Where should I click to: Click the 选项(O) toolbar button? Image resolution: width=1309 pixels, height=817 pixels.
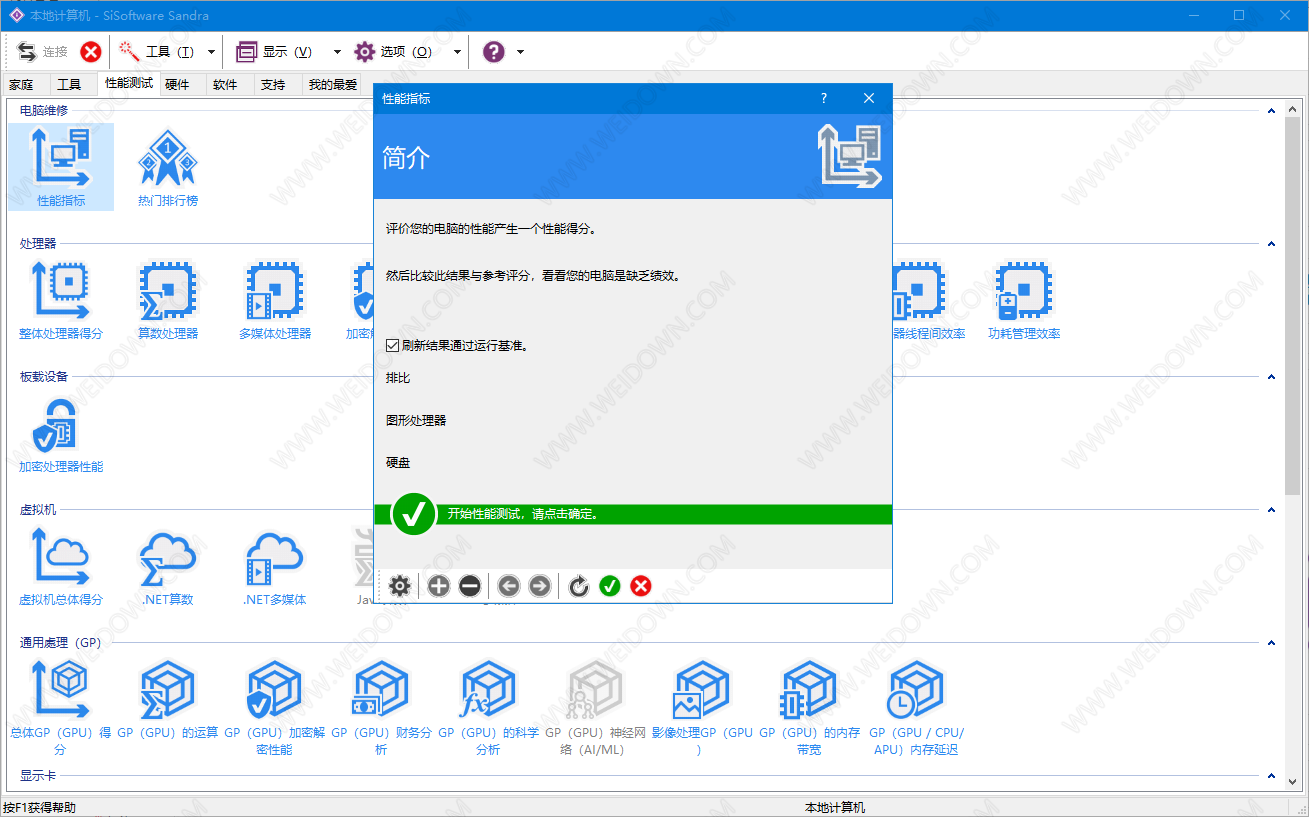[394, 52]
